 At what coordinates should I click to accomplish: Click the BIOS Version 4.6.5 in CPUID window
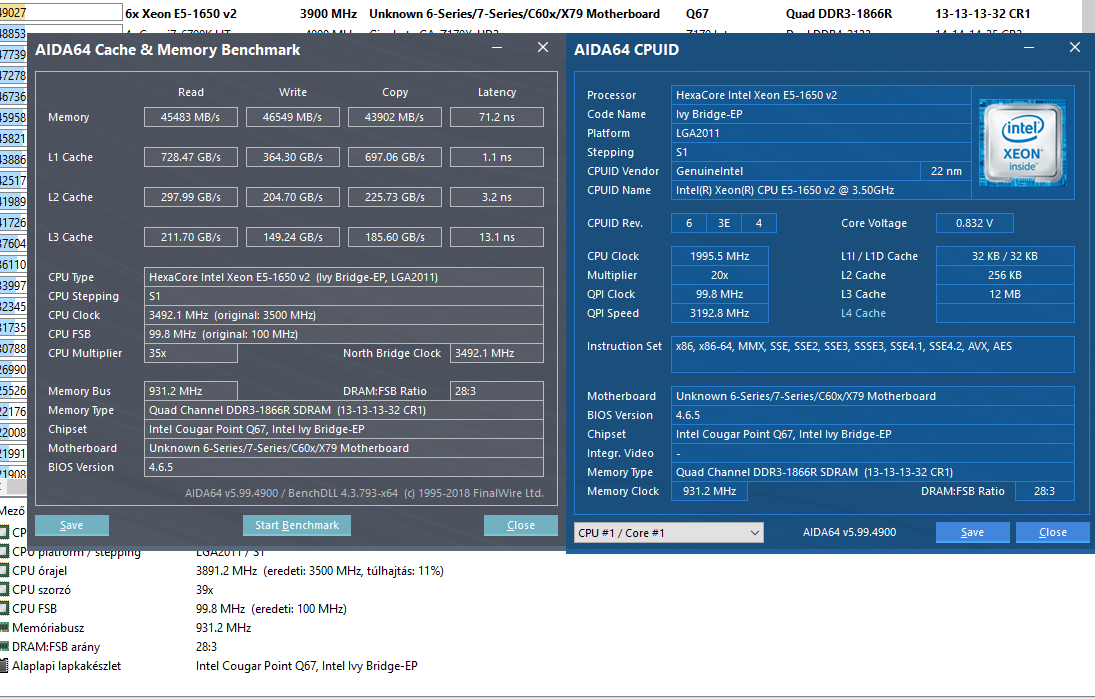872,415
